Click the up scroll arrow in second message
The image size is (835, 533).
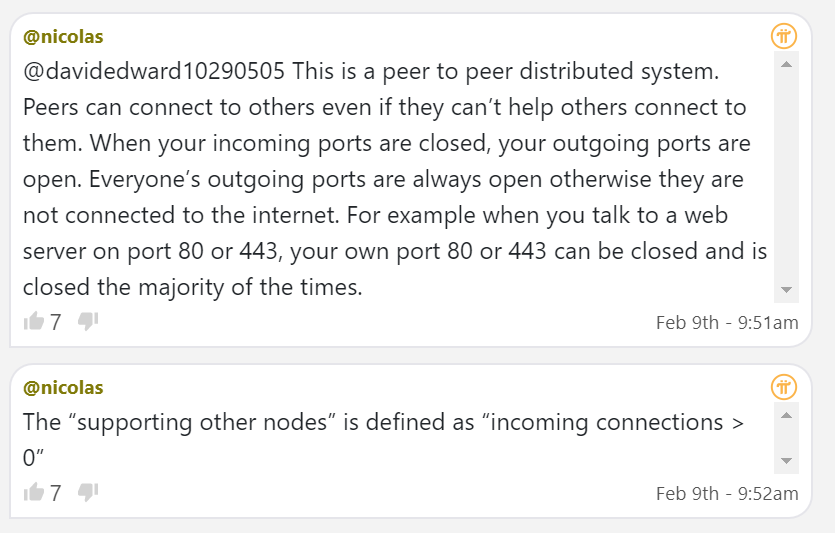point(786,415)
